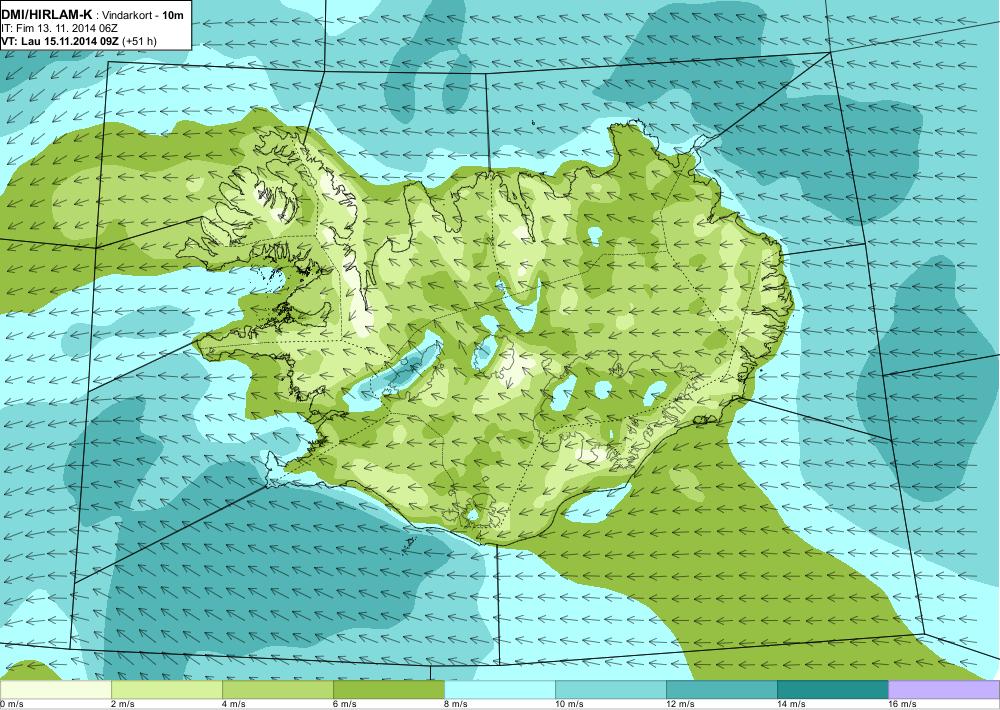Click the '8 m/s' legend label
Screen dimensions: 1000x710
(456, 704)
